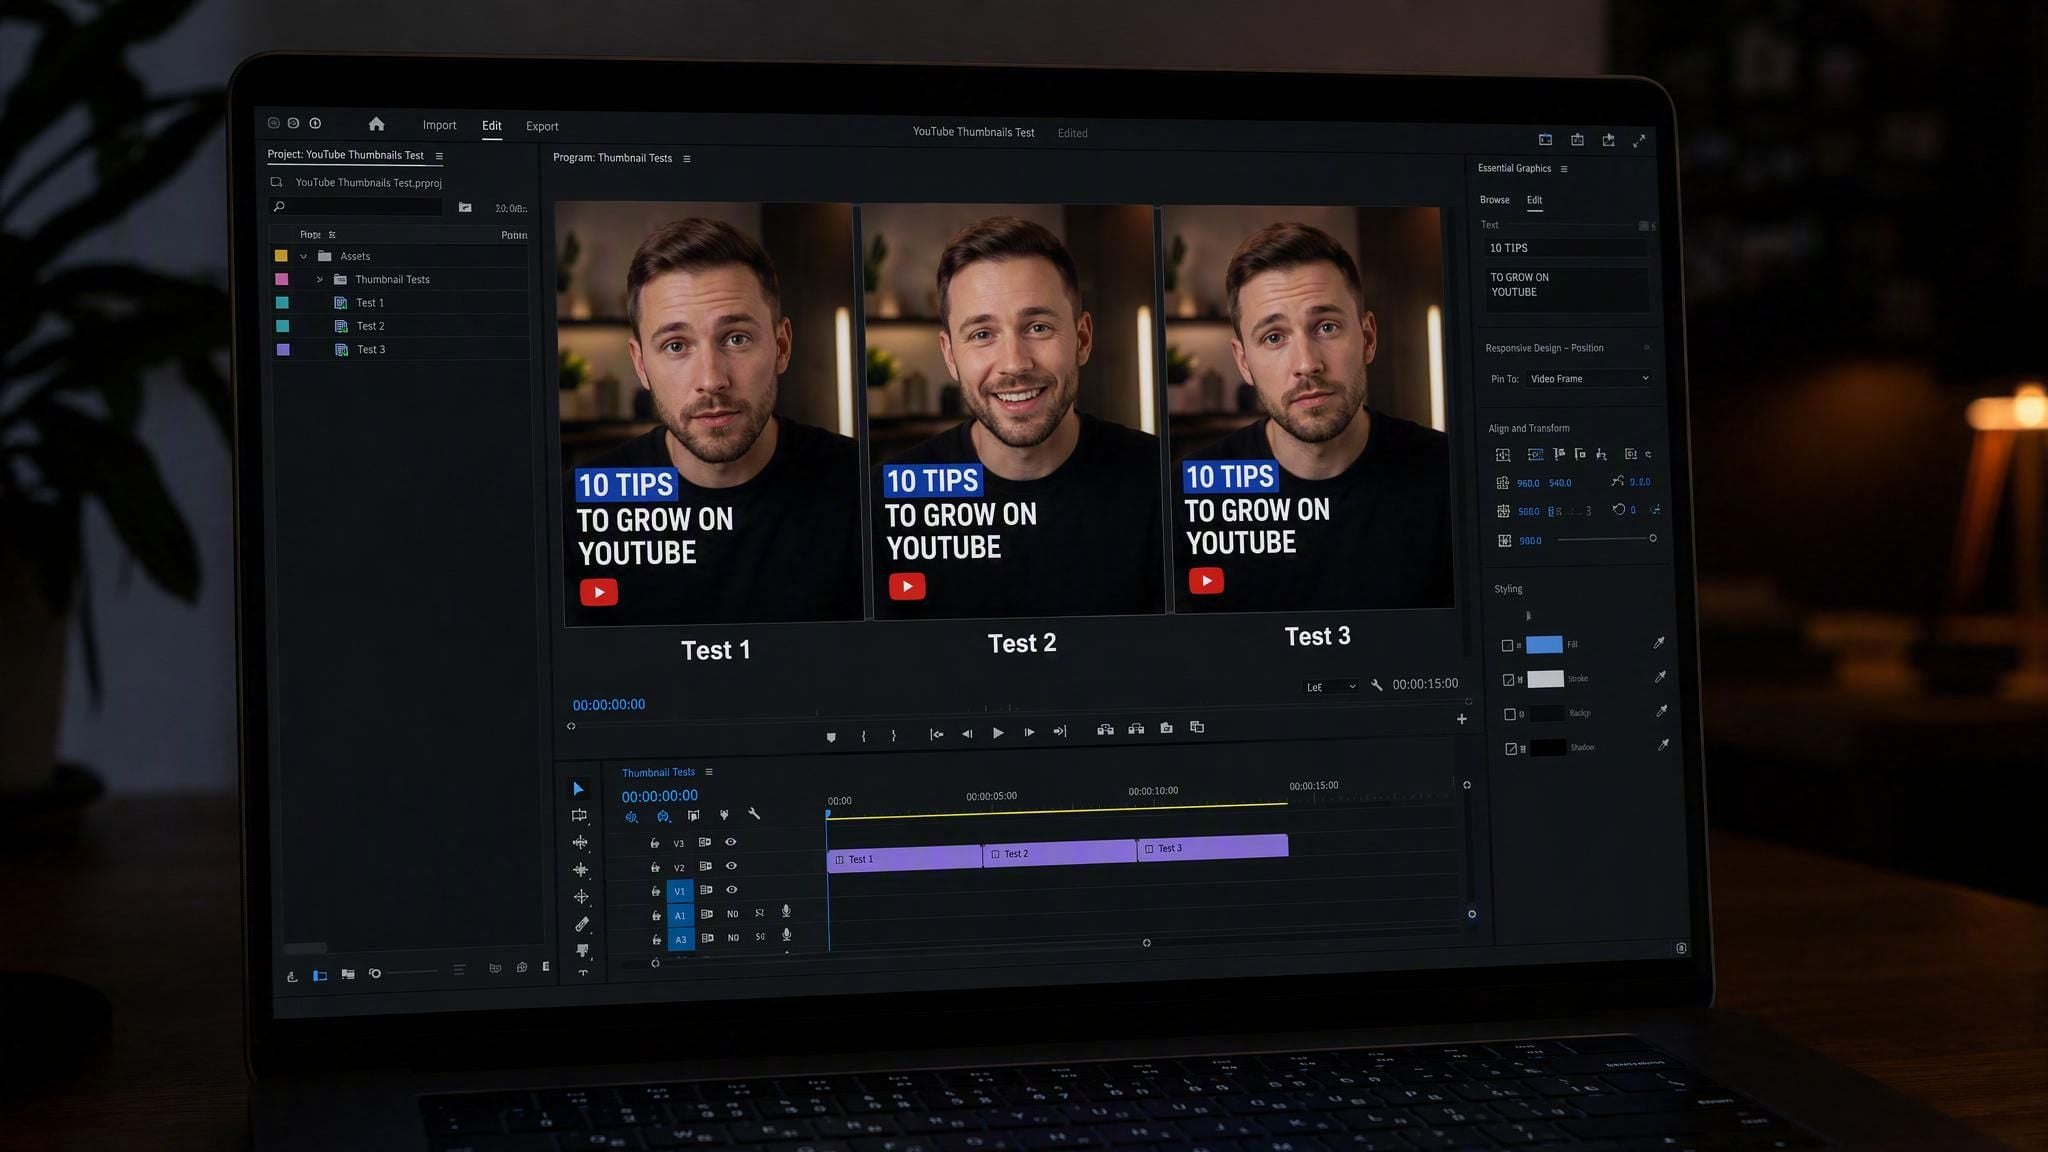Click the share/export icon in top-right header
Image resolution: width=2048 pixels, height=1152 pixels.
[1608, 140]
